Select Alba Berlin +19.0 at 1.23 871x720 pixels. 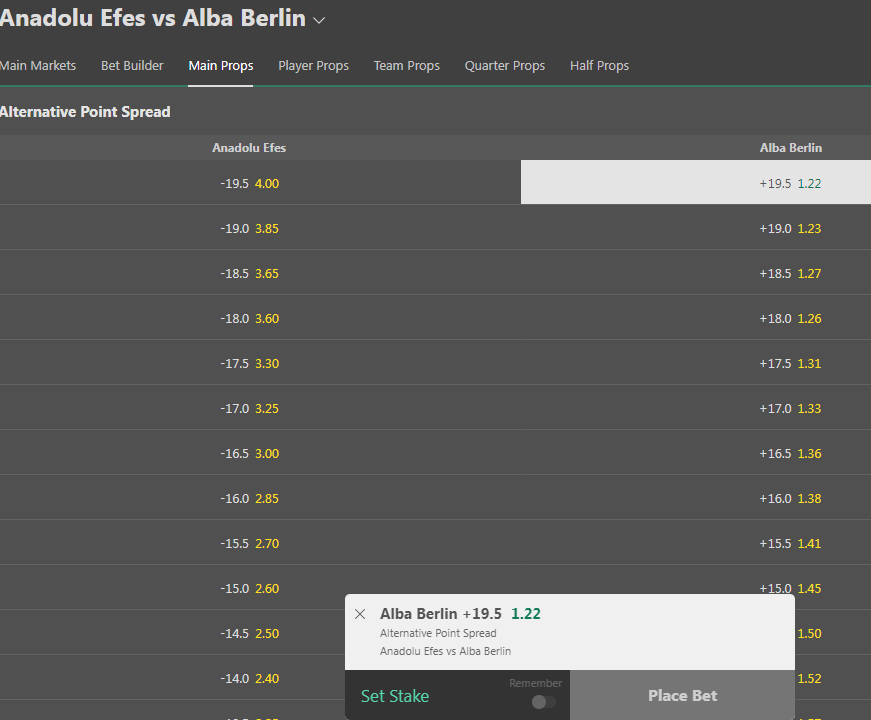[x=696, y=228]
